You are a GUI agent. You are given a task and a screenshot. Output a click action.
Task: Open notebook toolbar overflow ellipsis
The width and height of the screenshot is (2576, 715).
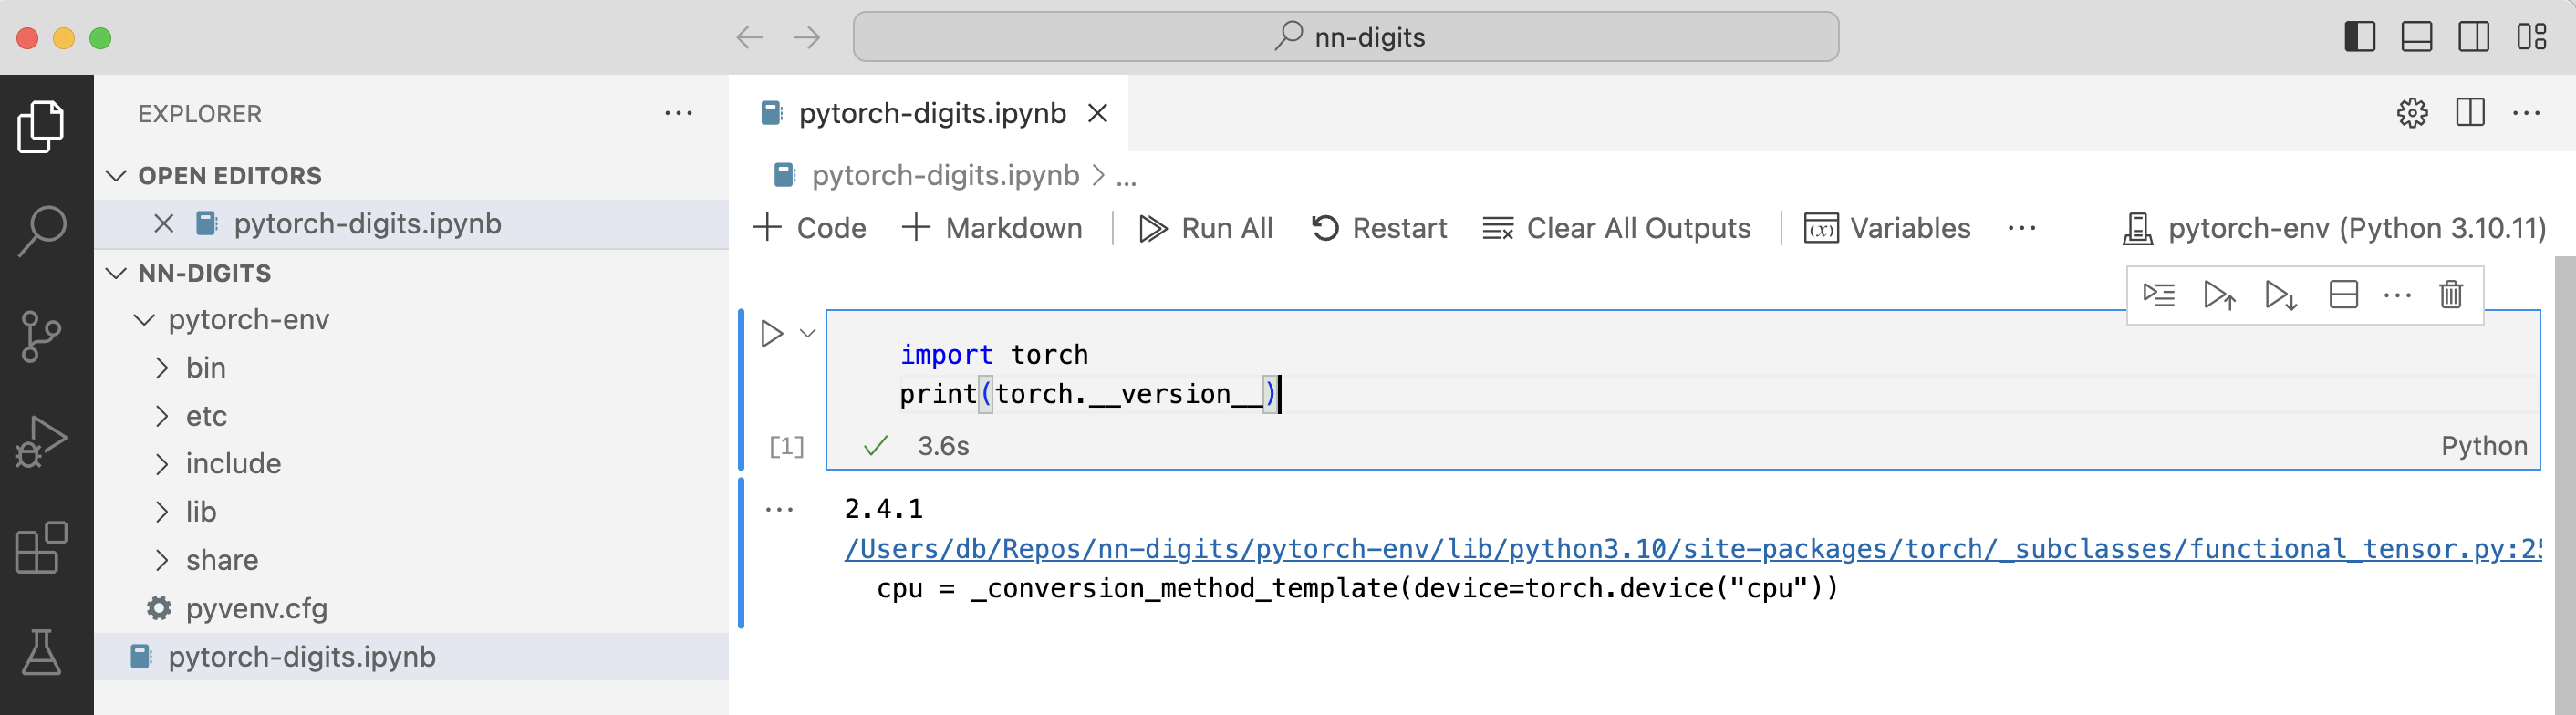[2021, 228]
